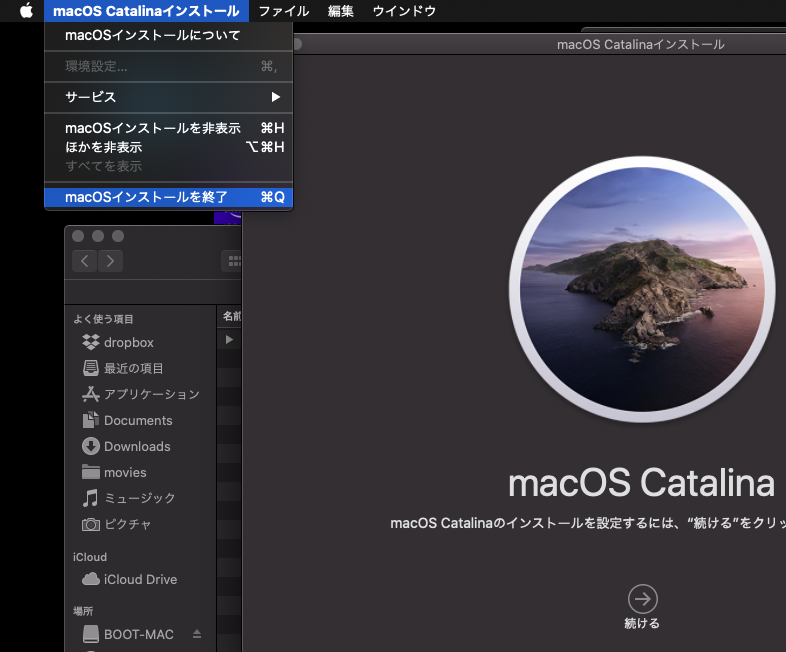Click the macOS Catalina island image
The height and width of the screenshot is (652, 786).
(x=642, y=289)
